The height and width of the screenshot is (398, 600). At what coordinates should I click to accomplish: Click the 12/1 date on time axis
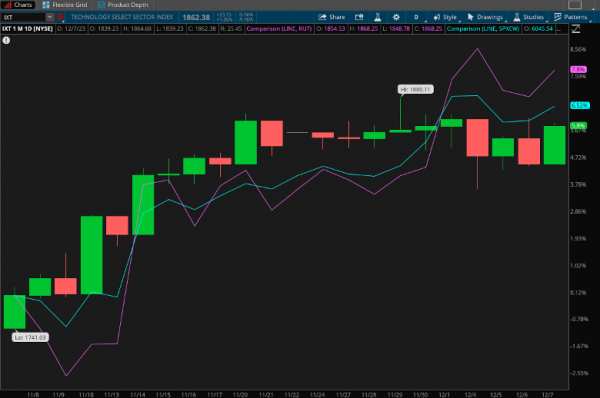click(444, 395)
